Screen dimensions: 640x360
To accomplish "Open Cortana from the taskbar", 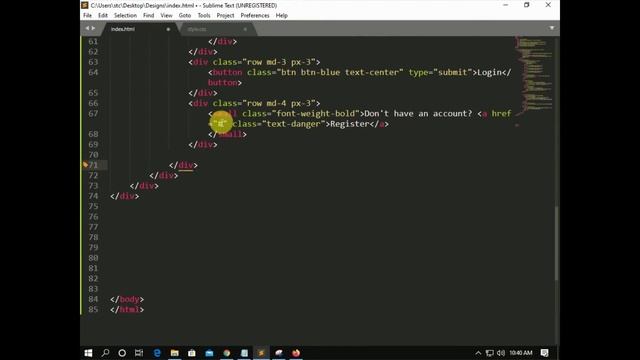I will pyautogui.click(x=122, y=353).
